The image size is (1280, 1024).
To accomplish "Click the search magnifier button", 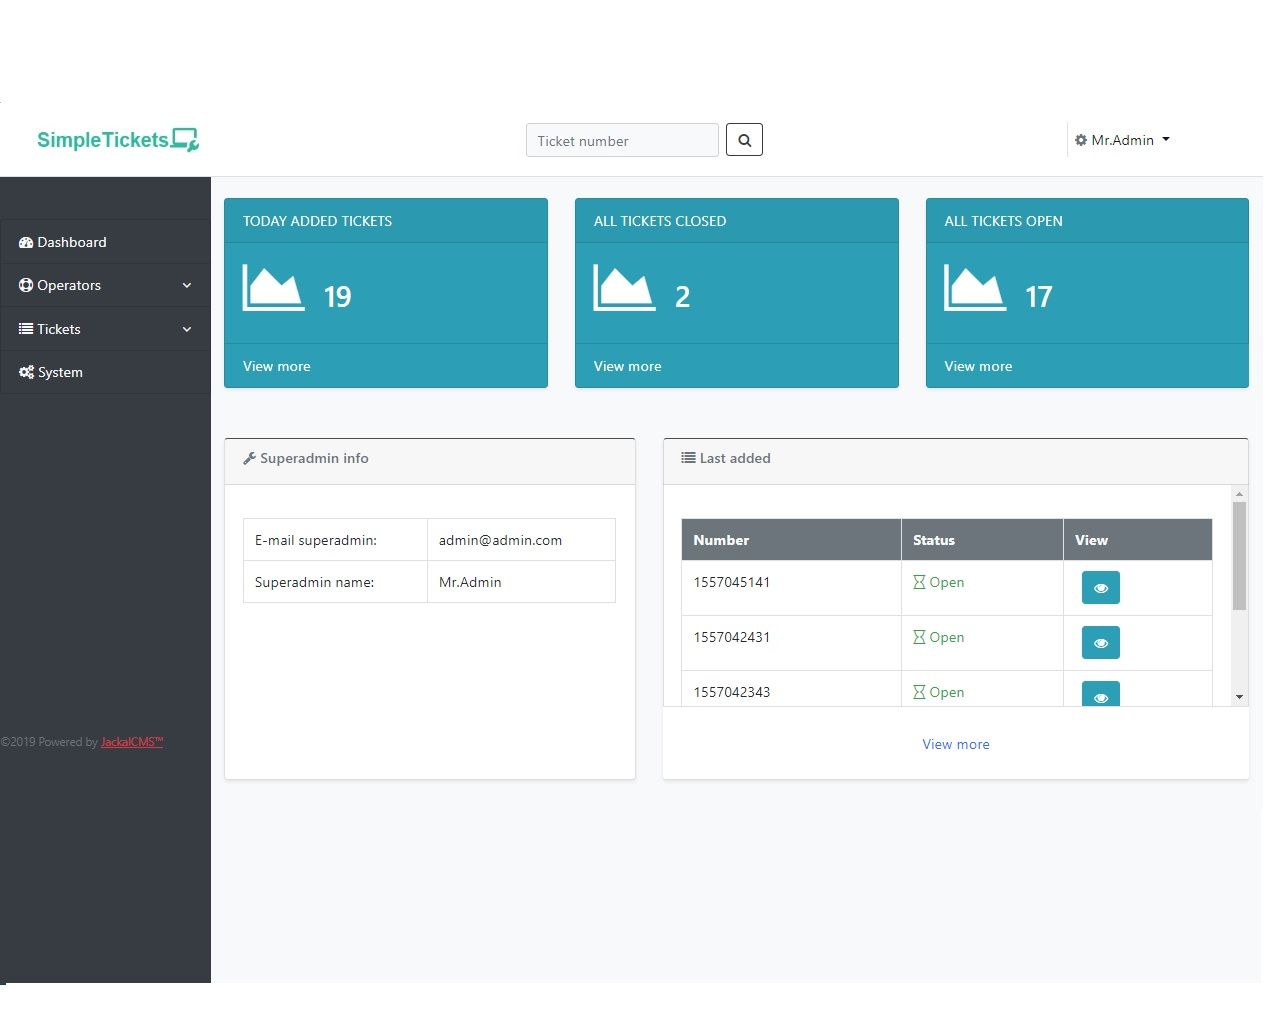I will click(x=744, y=140).
